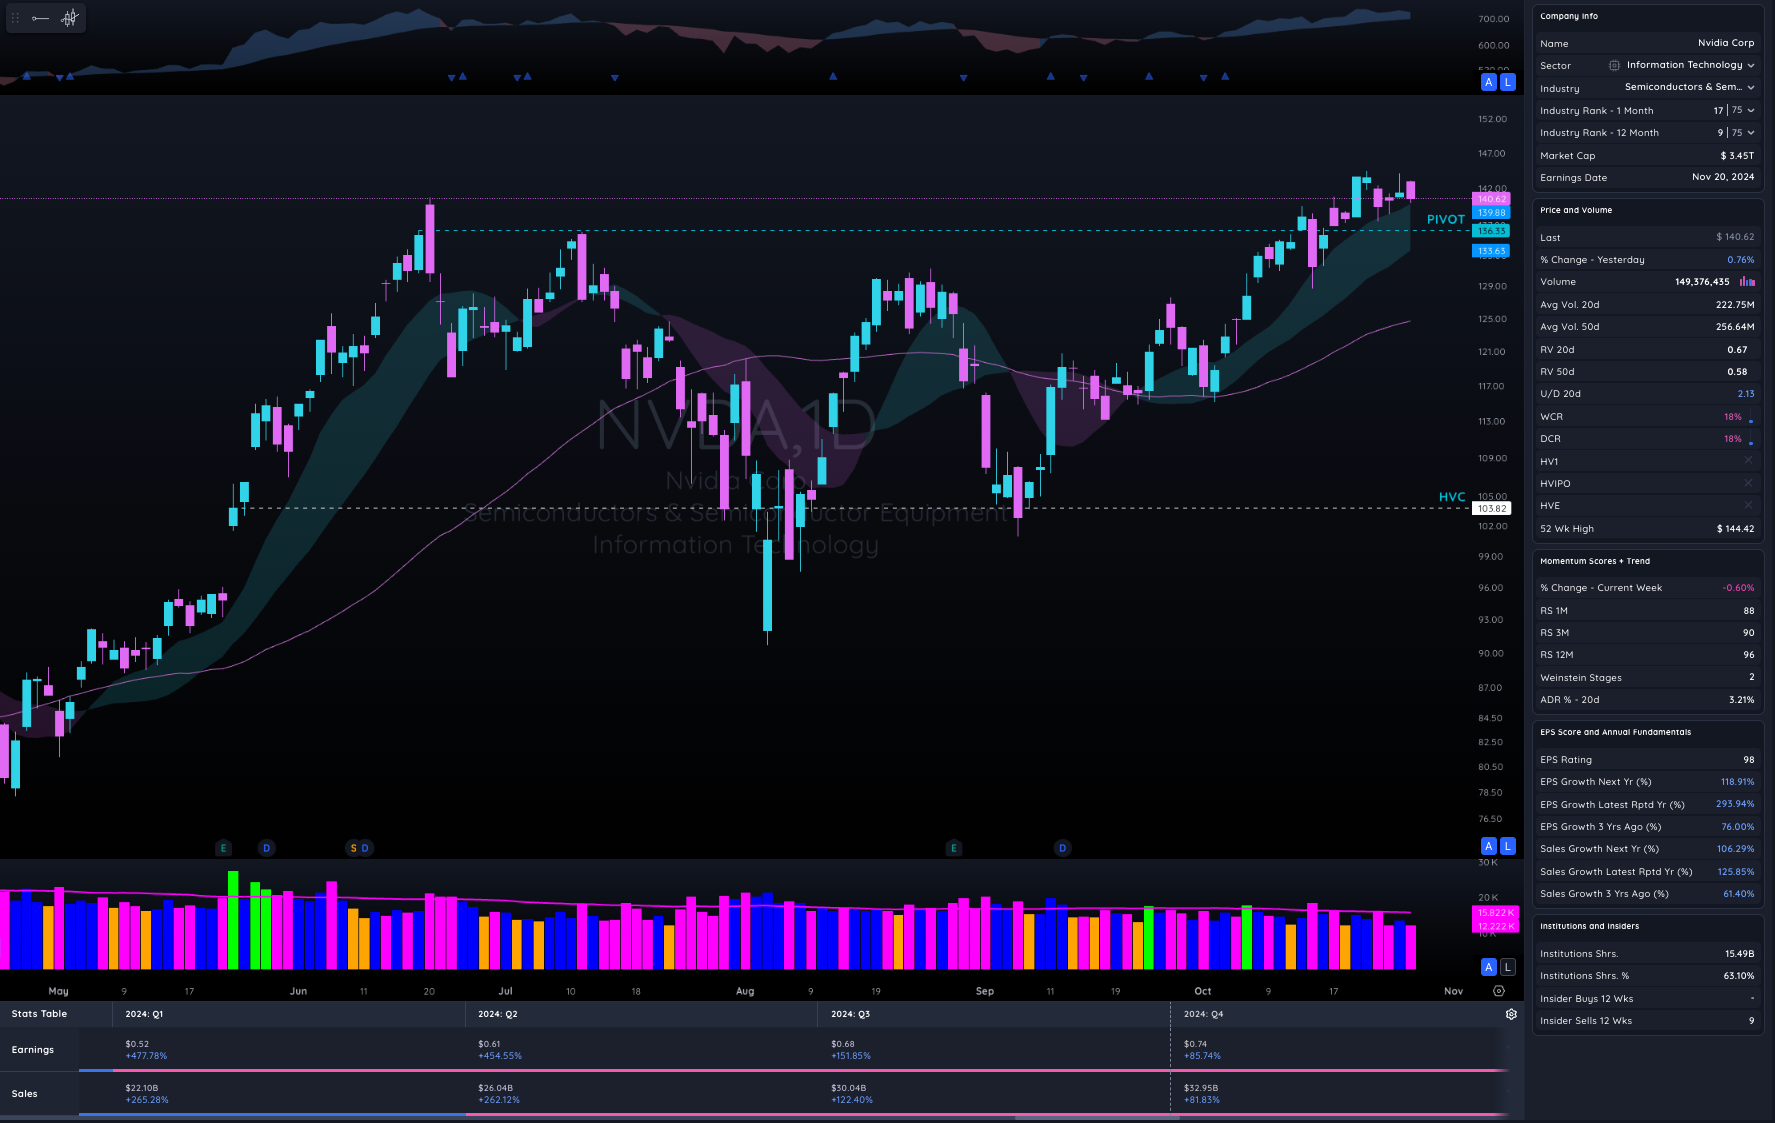This screenshot has height=1123, width=1775.
Task: Click EPS Score and Annual Fundamentals header
Action: tap(1616, 732)
